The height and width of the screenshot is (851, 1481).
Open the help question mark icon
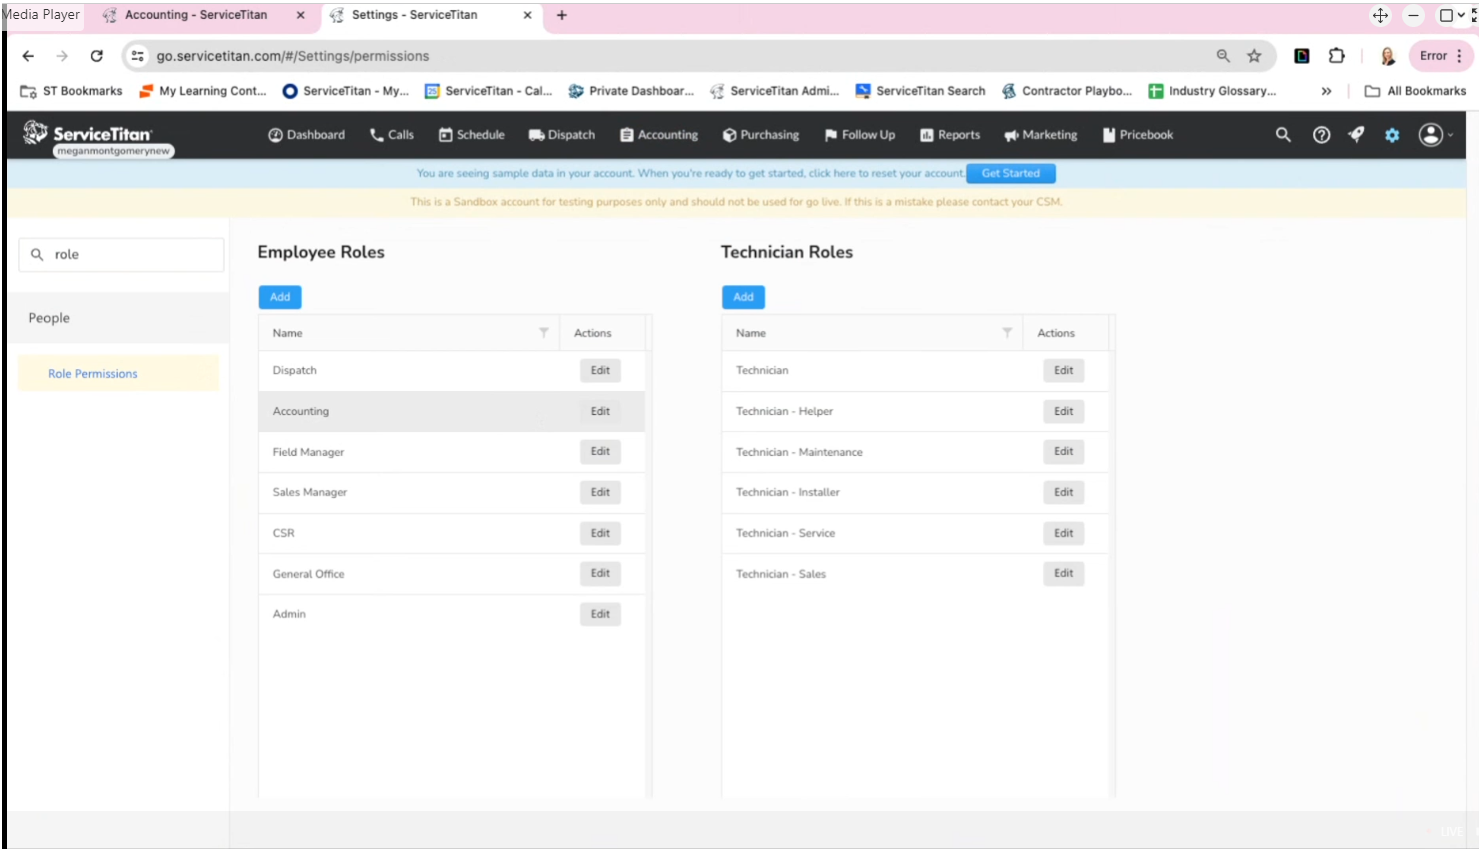point(1321,135)
